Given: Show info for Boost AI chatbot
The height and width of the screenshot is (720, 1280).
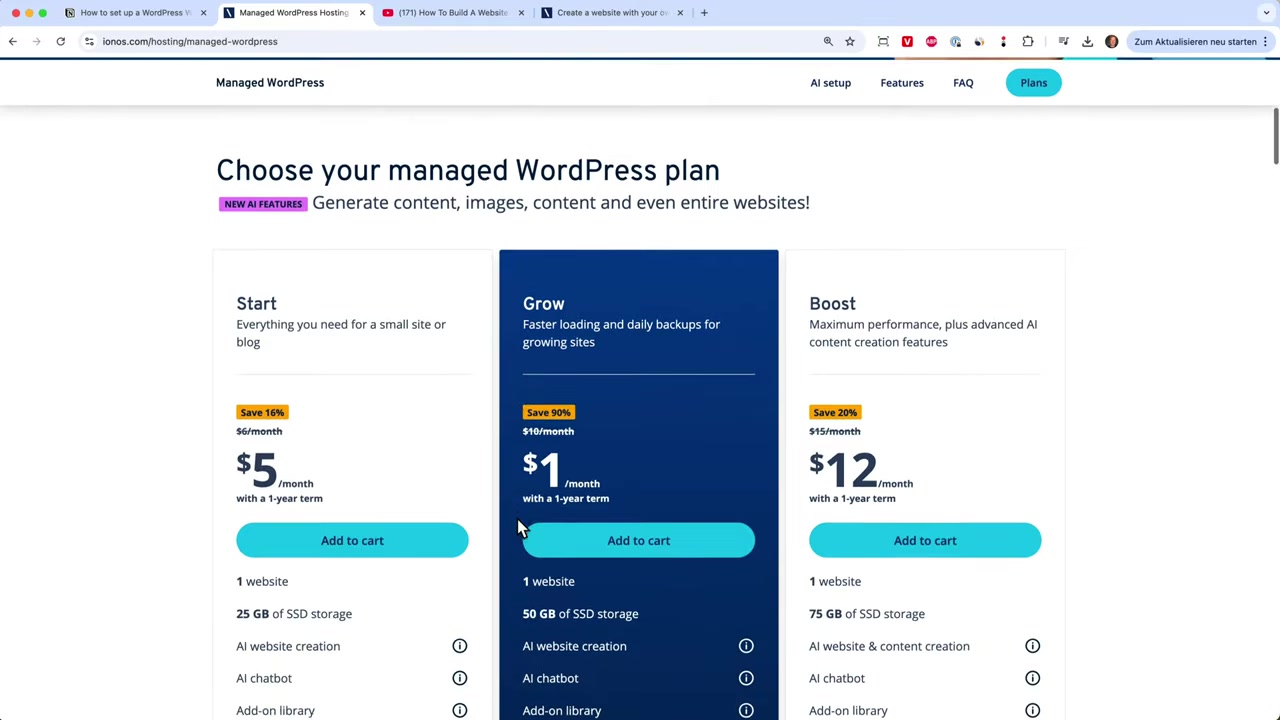Looking at the screenshot, I should (x=1032, y=678).
